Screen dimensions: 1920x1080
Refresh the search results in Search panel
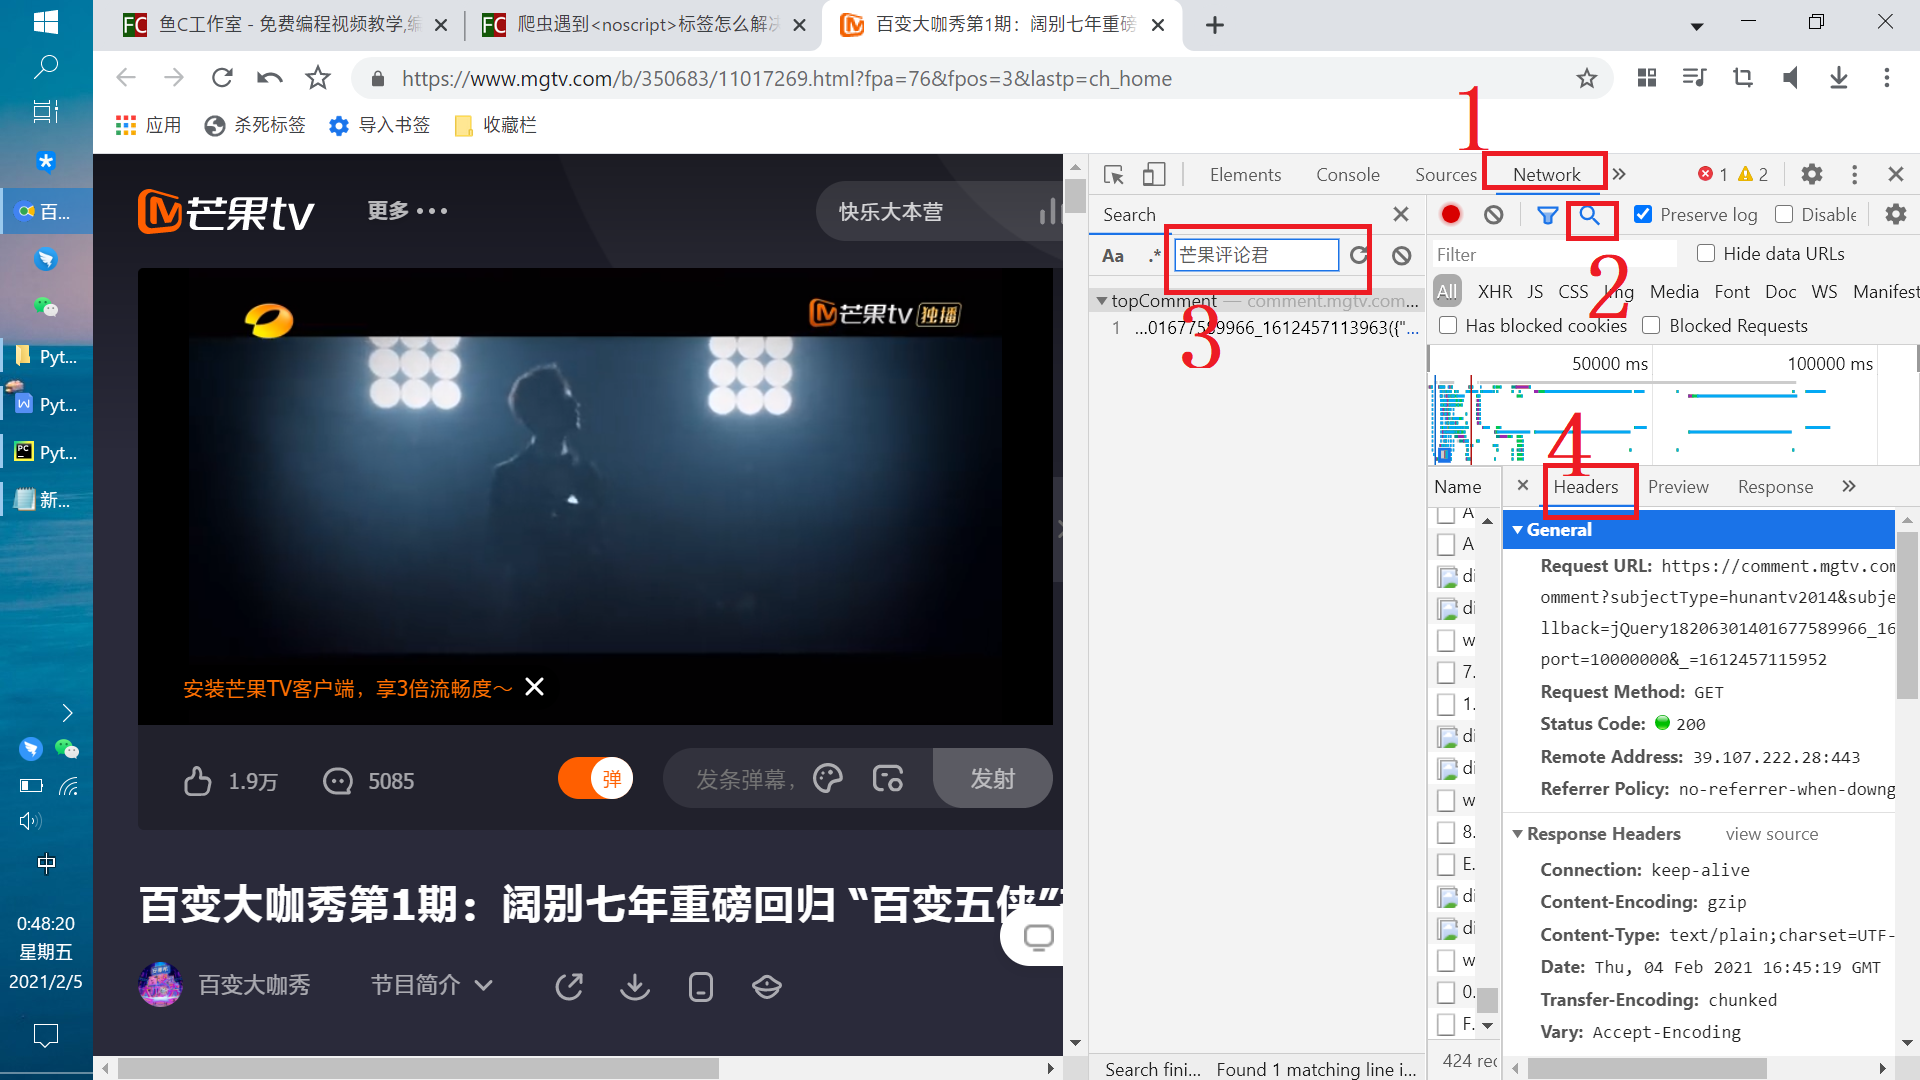click(1359, 255)
